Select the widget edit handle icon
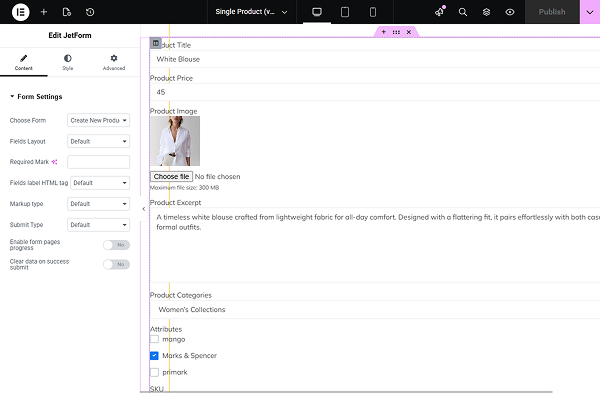 coord(155,43)
